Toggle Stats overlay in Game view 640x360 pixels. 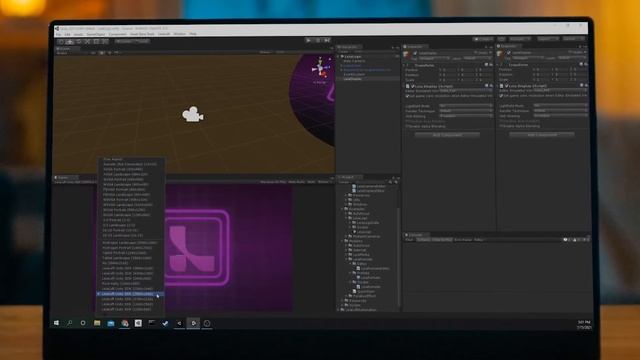tap(311, 182)
